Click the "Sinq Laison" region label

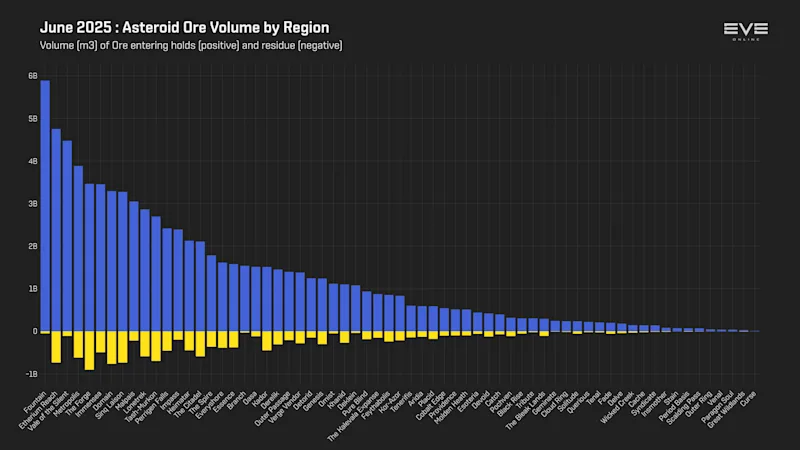110,406
